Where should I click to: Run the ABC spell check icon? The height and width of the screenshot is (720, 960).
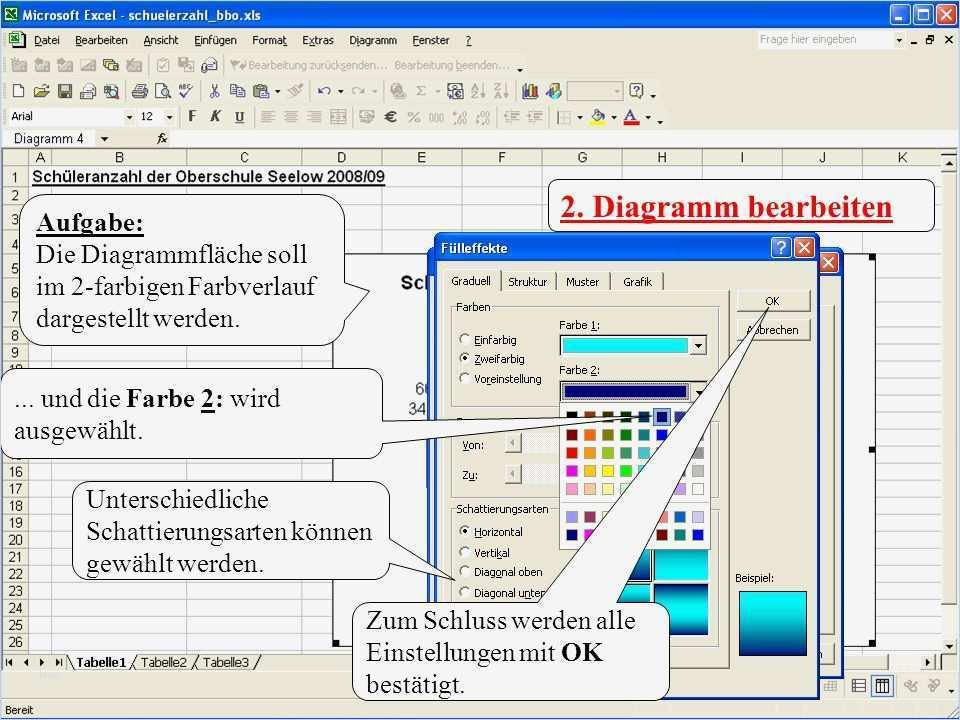coord(186,91)
